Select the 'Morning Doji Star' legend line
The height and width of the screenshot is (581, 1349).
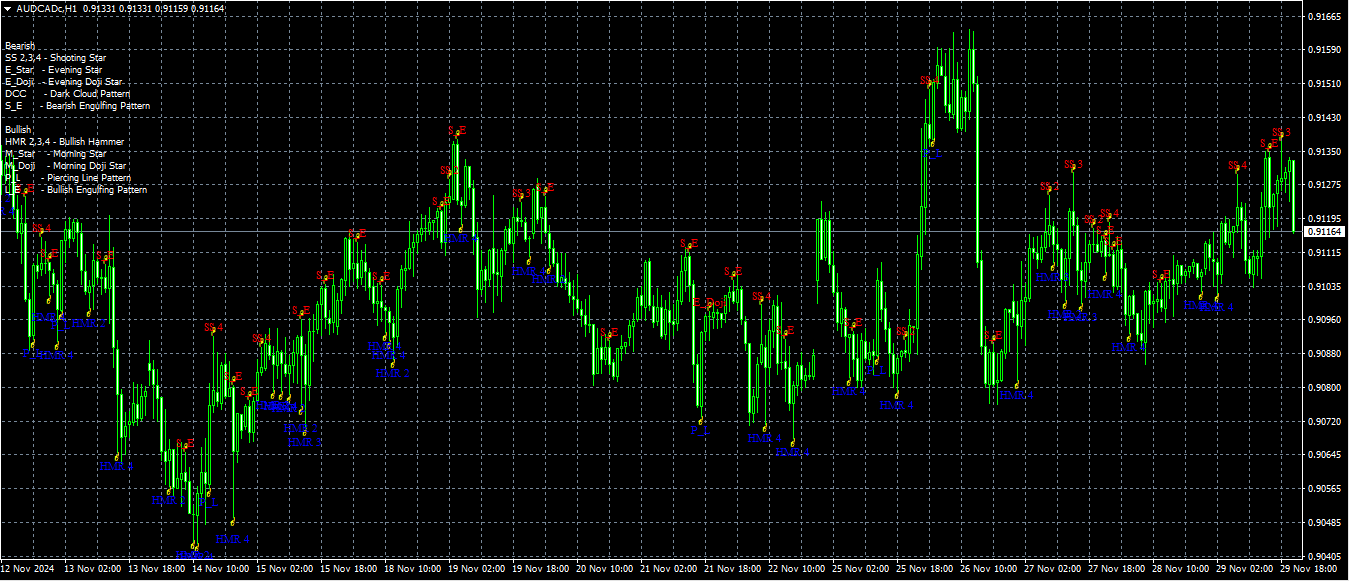click(66, 166)
